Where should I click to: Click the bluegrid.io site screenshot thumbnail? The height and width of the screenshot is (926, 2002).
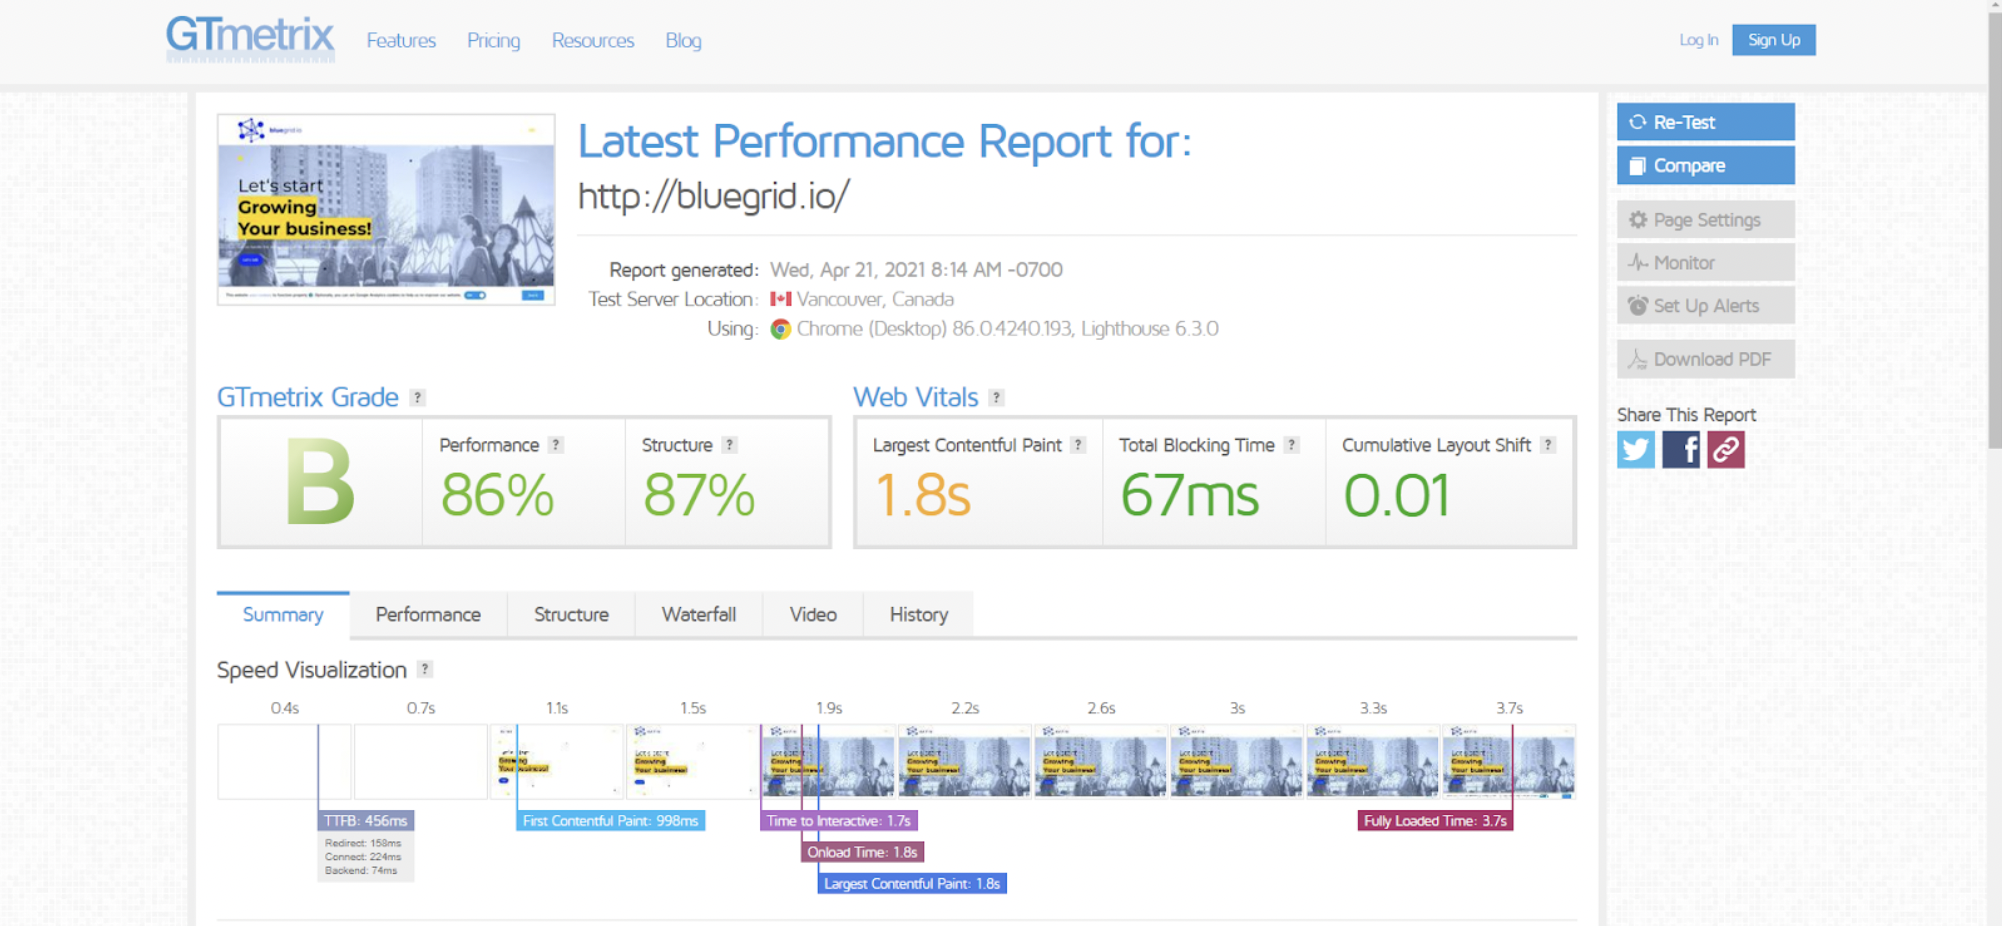(x=386, y=209)
